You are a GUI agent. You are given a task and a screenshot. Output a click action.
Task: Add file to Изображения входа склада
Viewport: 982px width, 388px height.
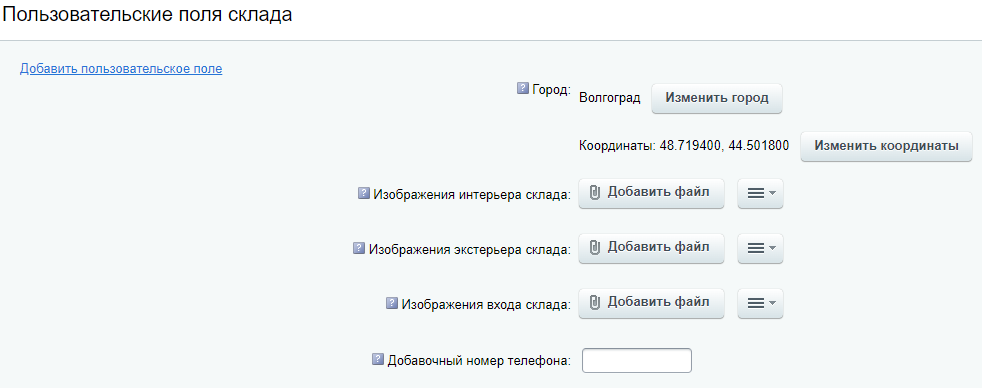pos(651,304)
